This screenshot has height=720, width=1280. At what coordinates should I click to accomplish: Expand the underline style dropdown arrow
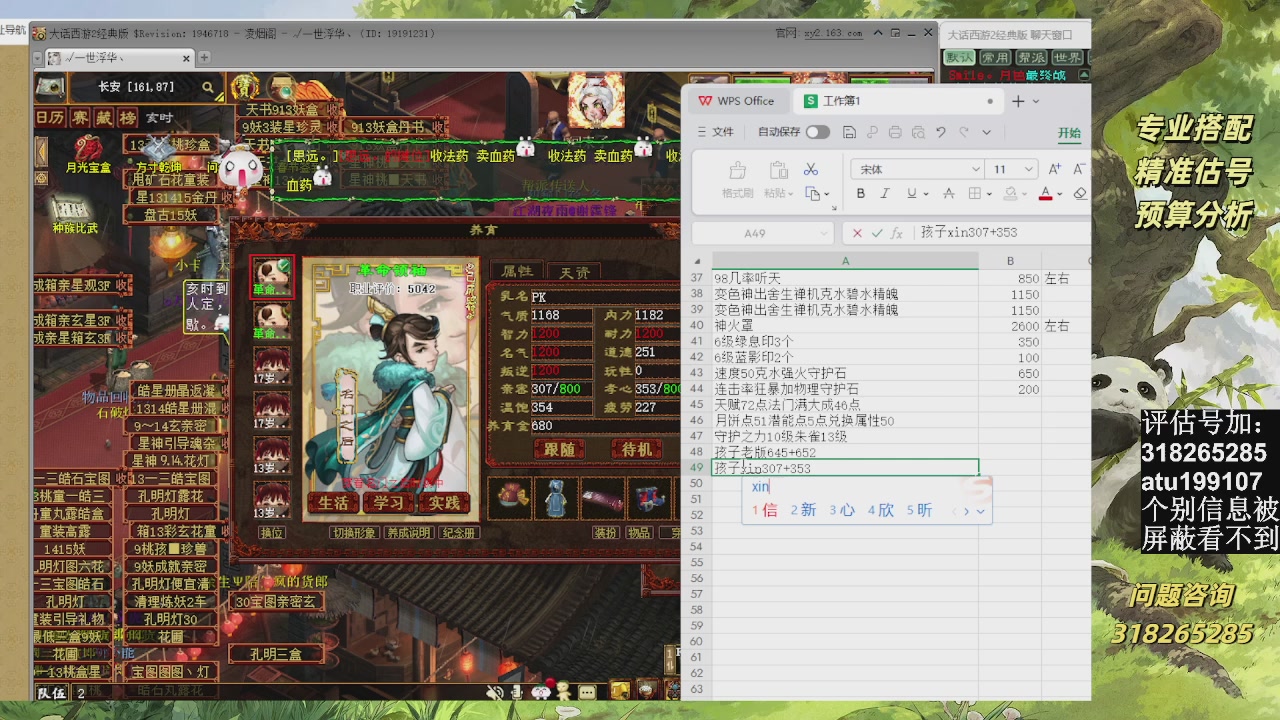pos(927,194)
